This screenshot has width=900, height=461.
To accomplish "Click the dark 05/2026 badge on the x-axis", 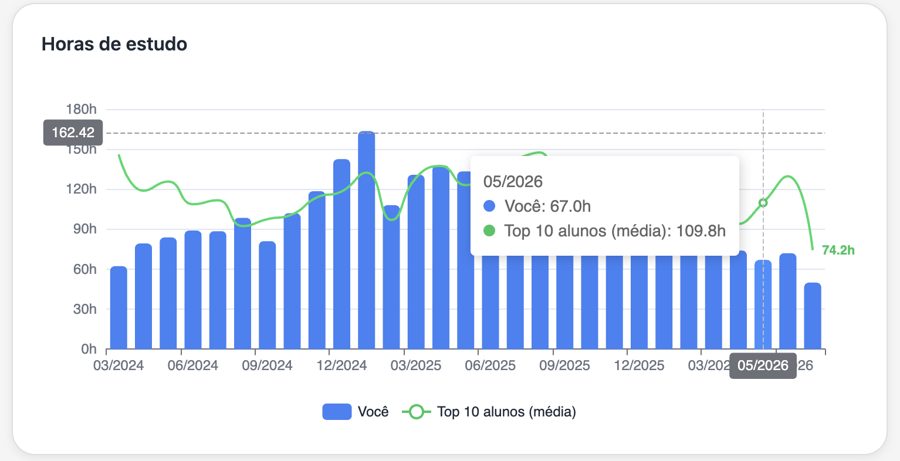I will 763,366.
